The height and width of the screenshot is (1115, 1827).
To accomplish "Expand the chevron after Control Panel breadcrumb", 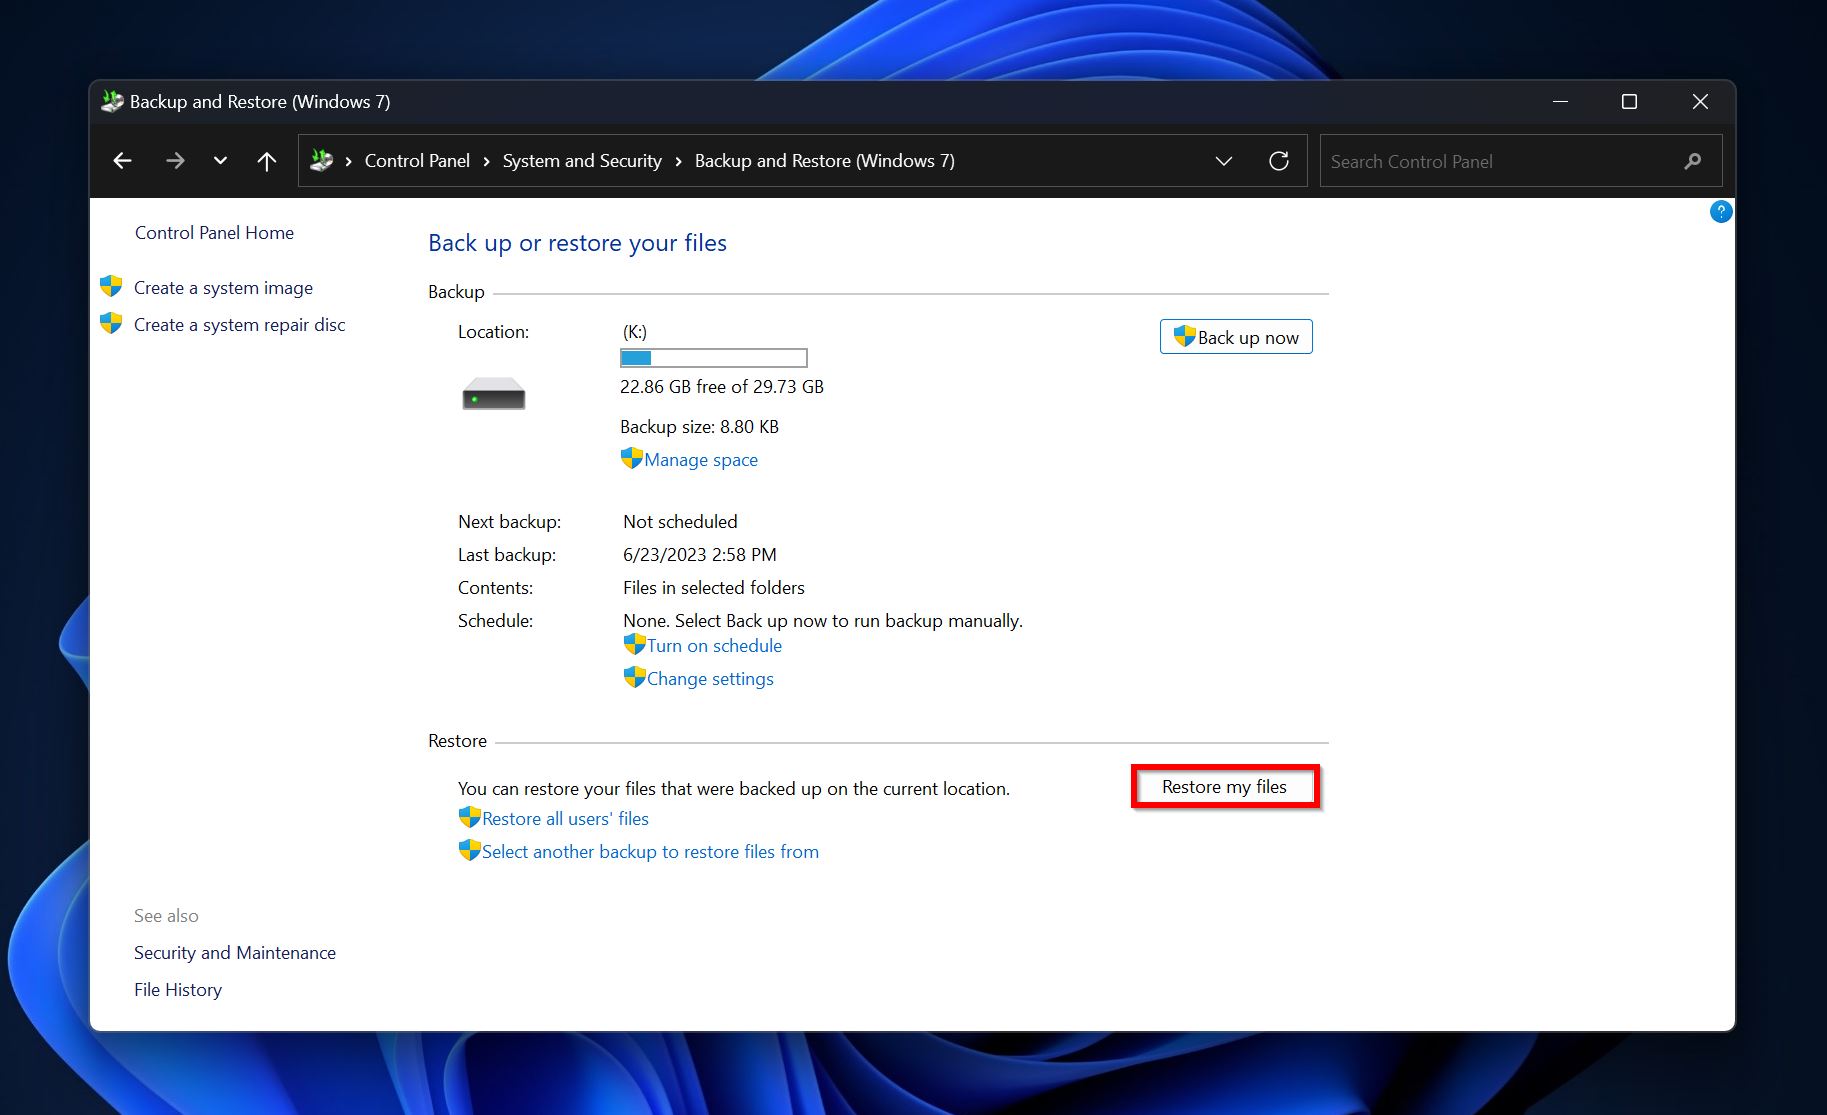I will [484, 160].
